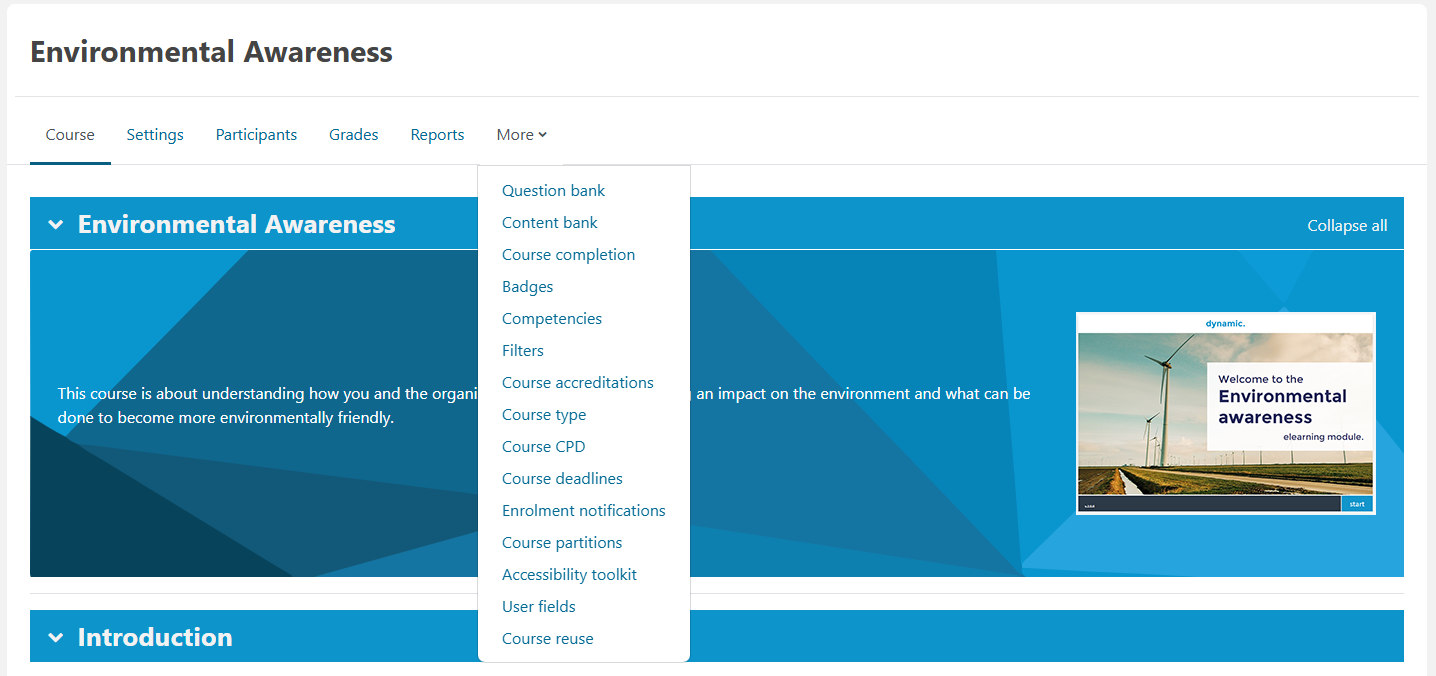
Task: Open Competencies menu entry
Action: click(552, 319)
